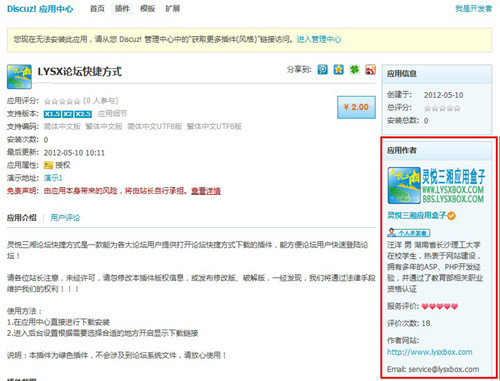Click 应用信息 panel header
Image resolution: width=500 pixels, height=381 pixels.
(437, 74)
